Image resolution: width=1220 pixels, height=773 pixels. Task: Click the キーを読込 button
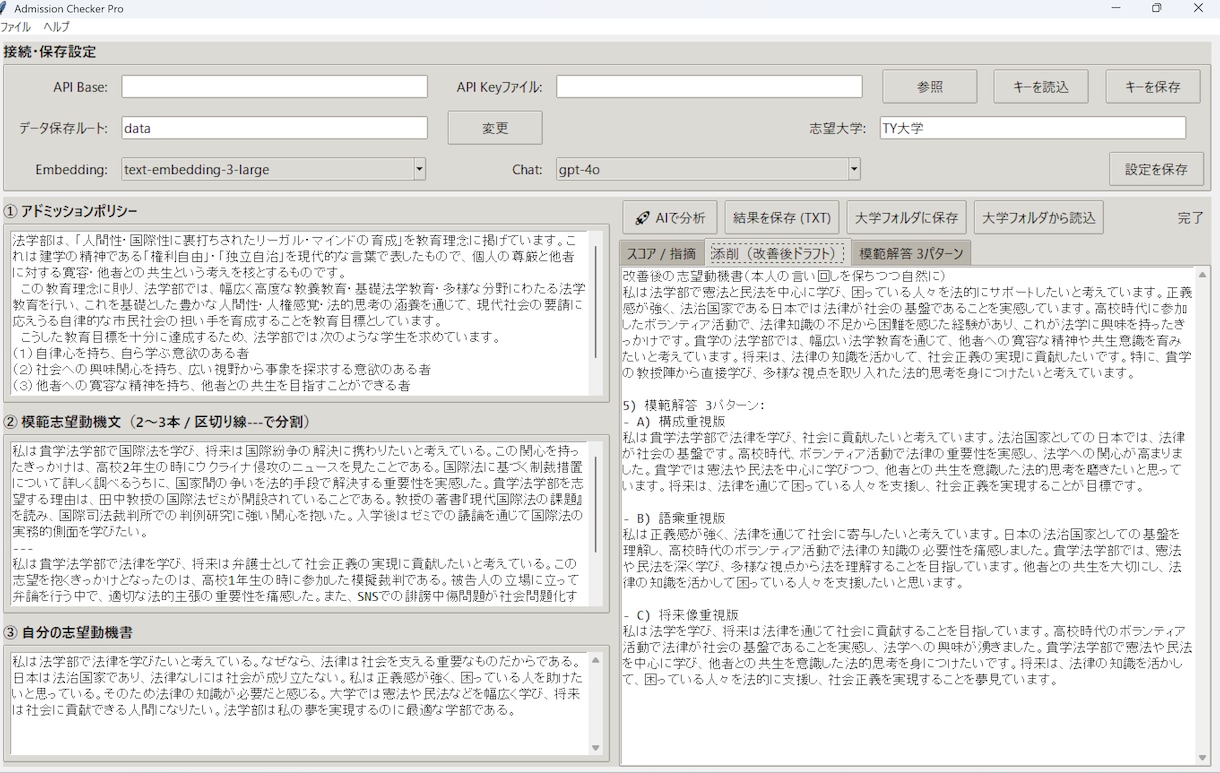[x=1041, y=87]
